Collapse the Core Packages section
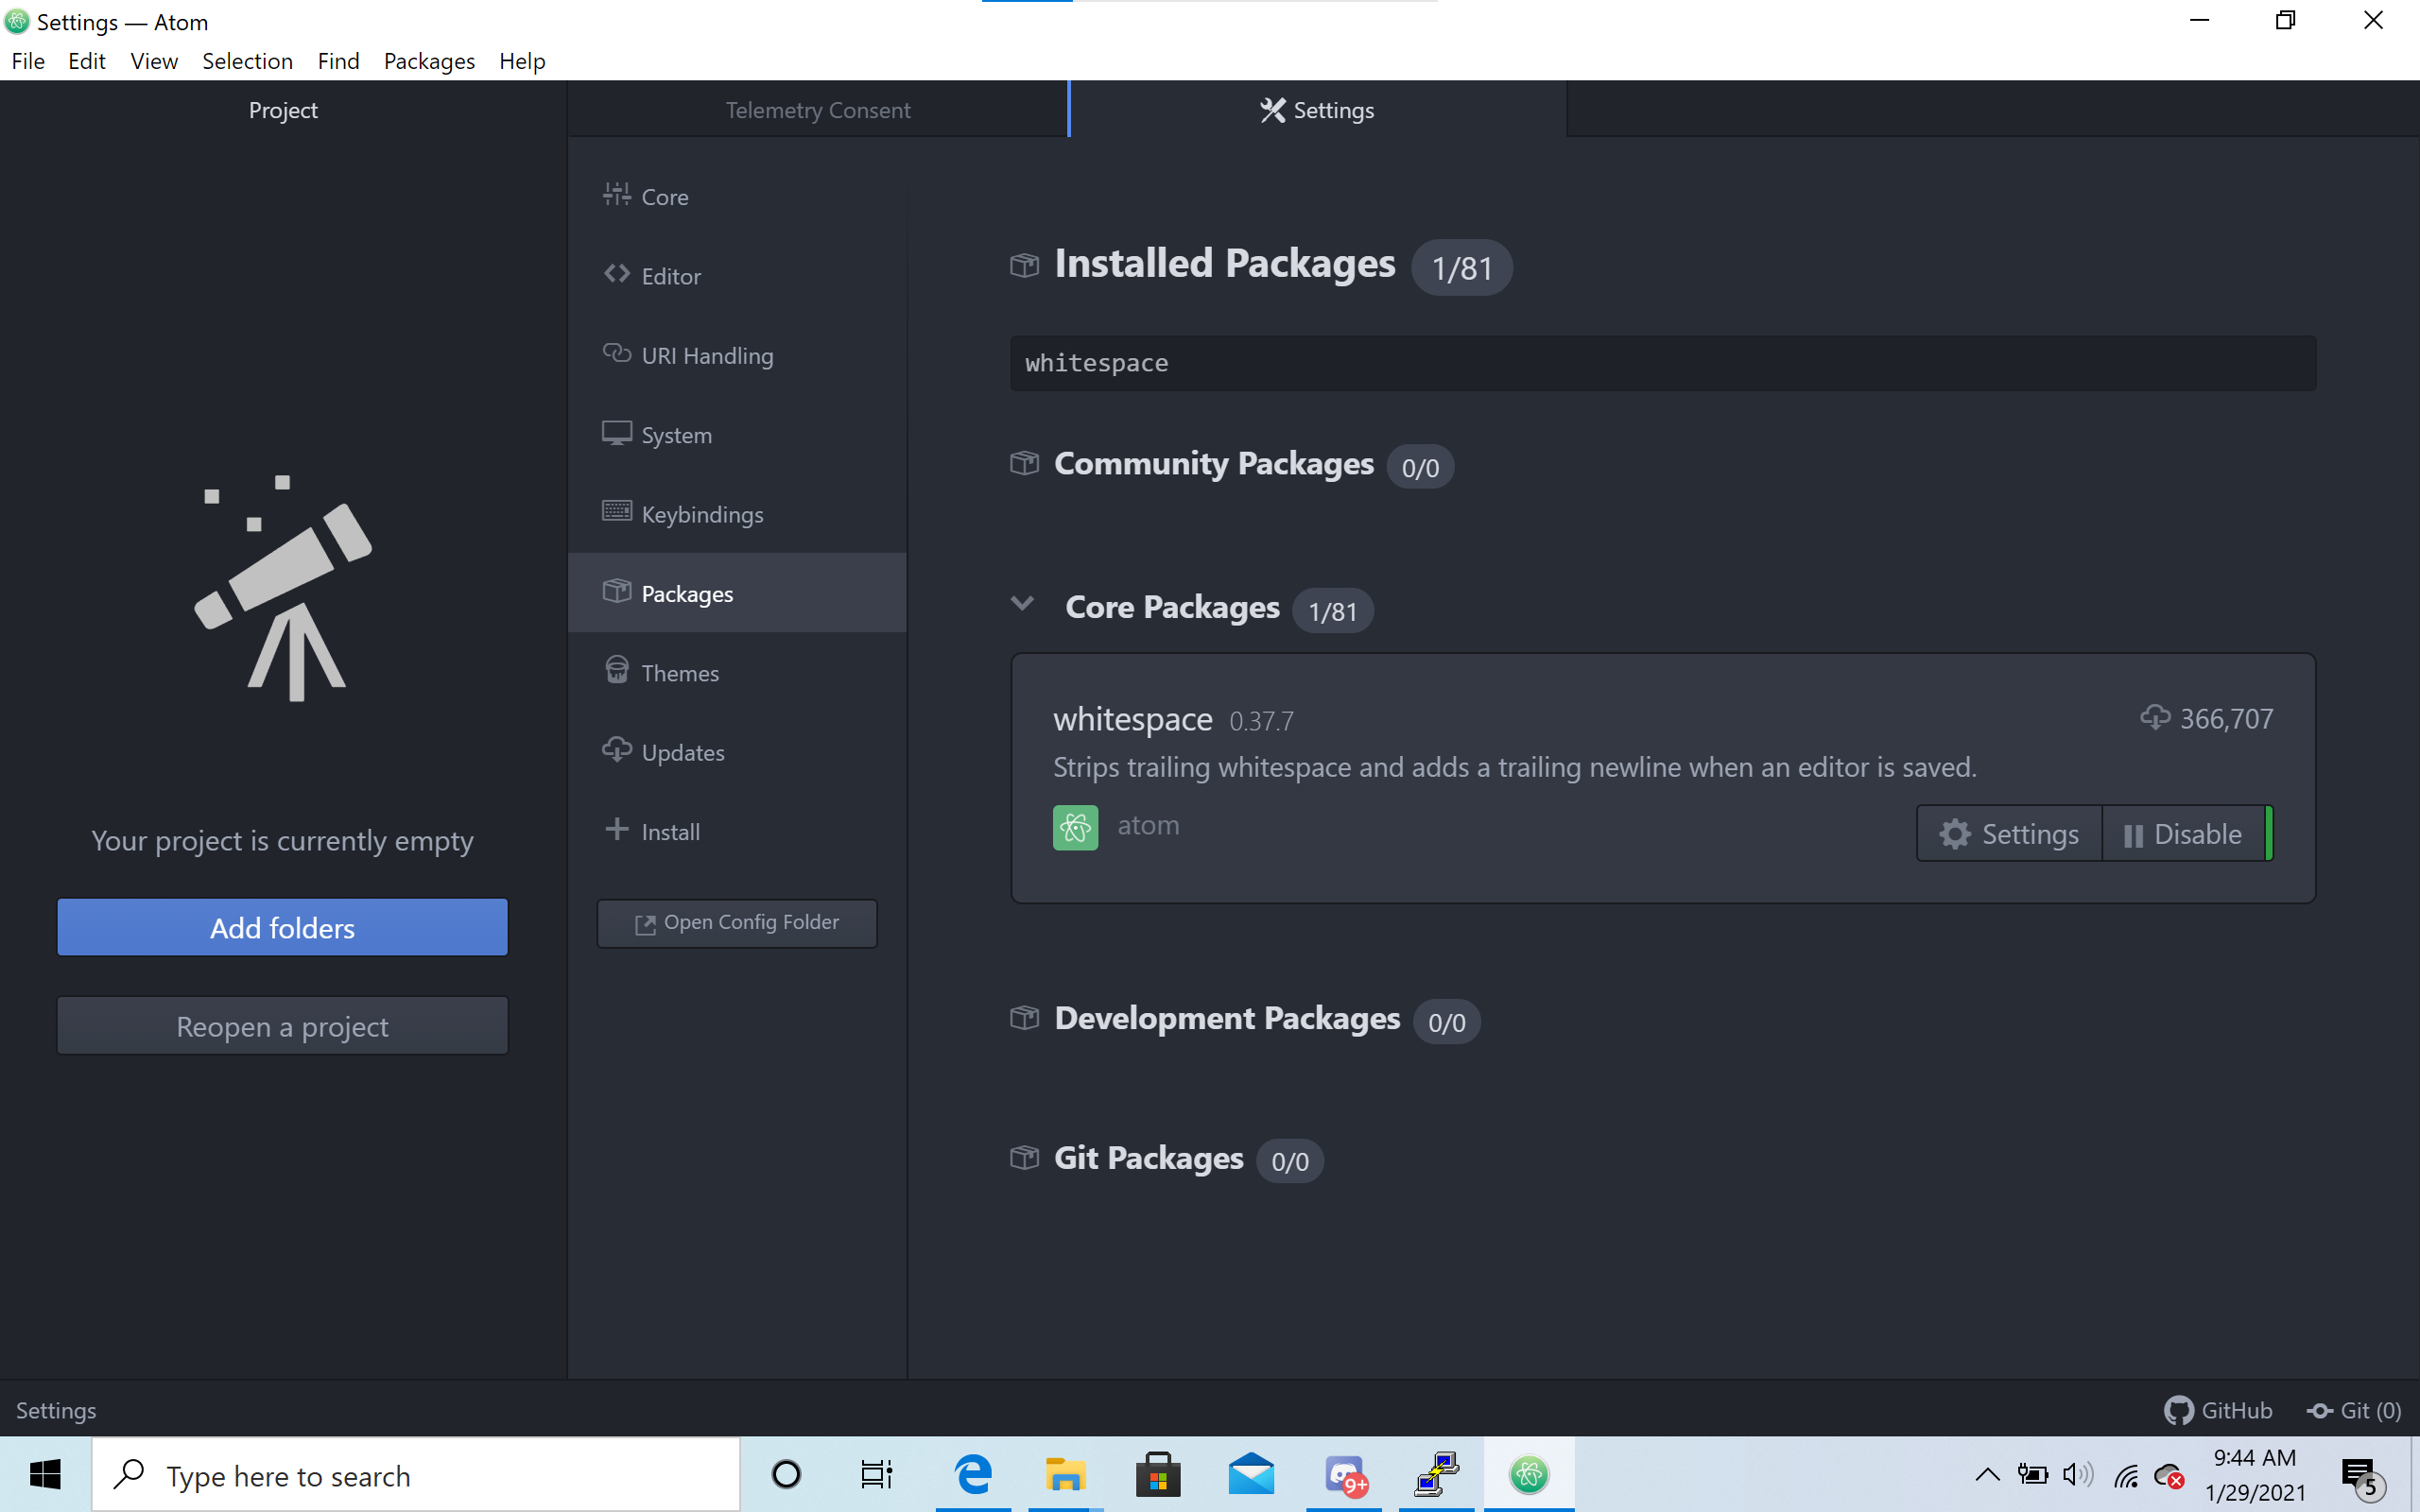The image size is (2420, 1512). tap(1022, 605)
